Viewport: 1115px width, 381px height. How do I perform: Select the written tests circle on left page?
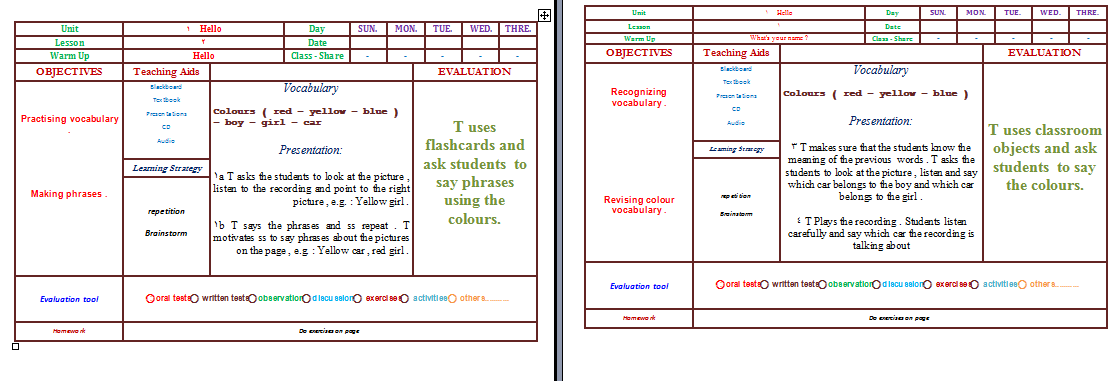pos(195,299)
